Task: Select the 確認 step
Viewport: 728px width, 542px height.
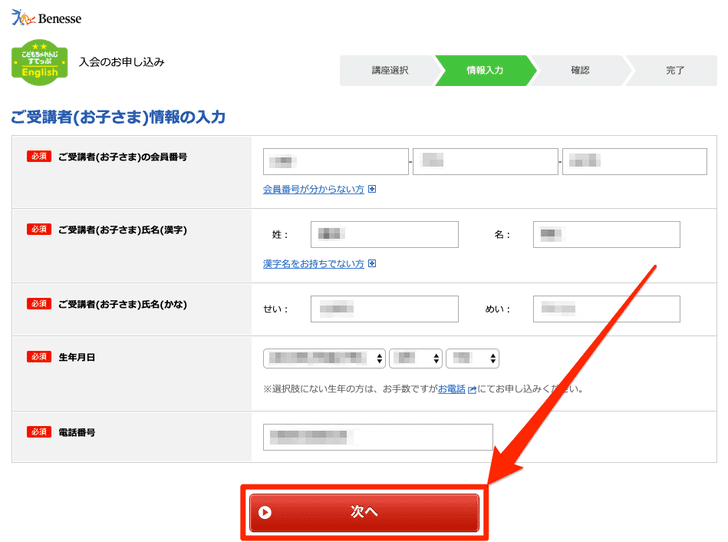Action: pyautogui.click(x=580, y=70)
